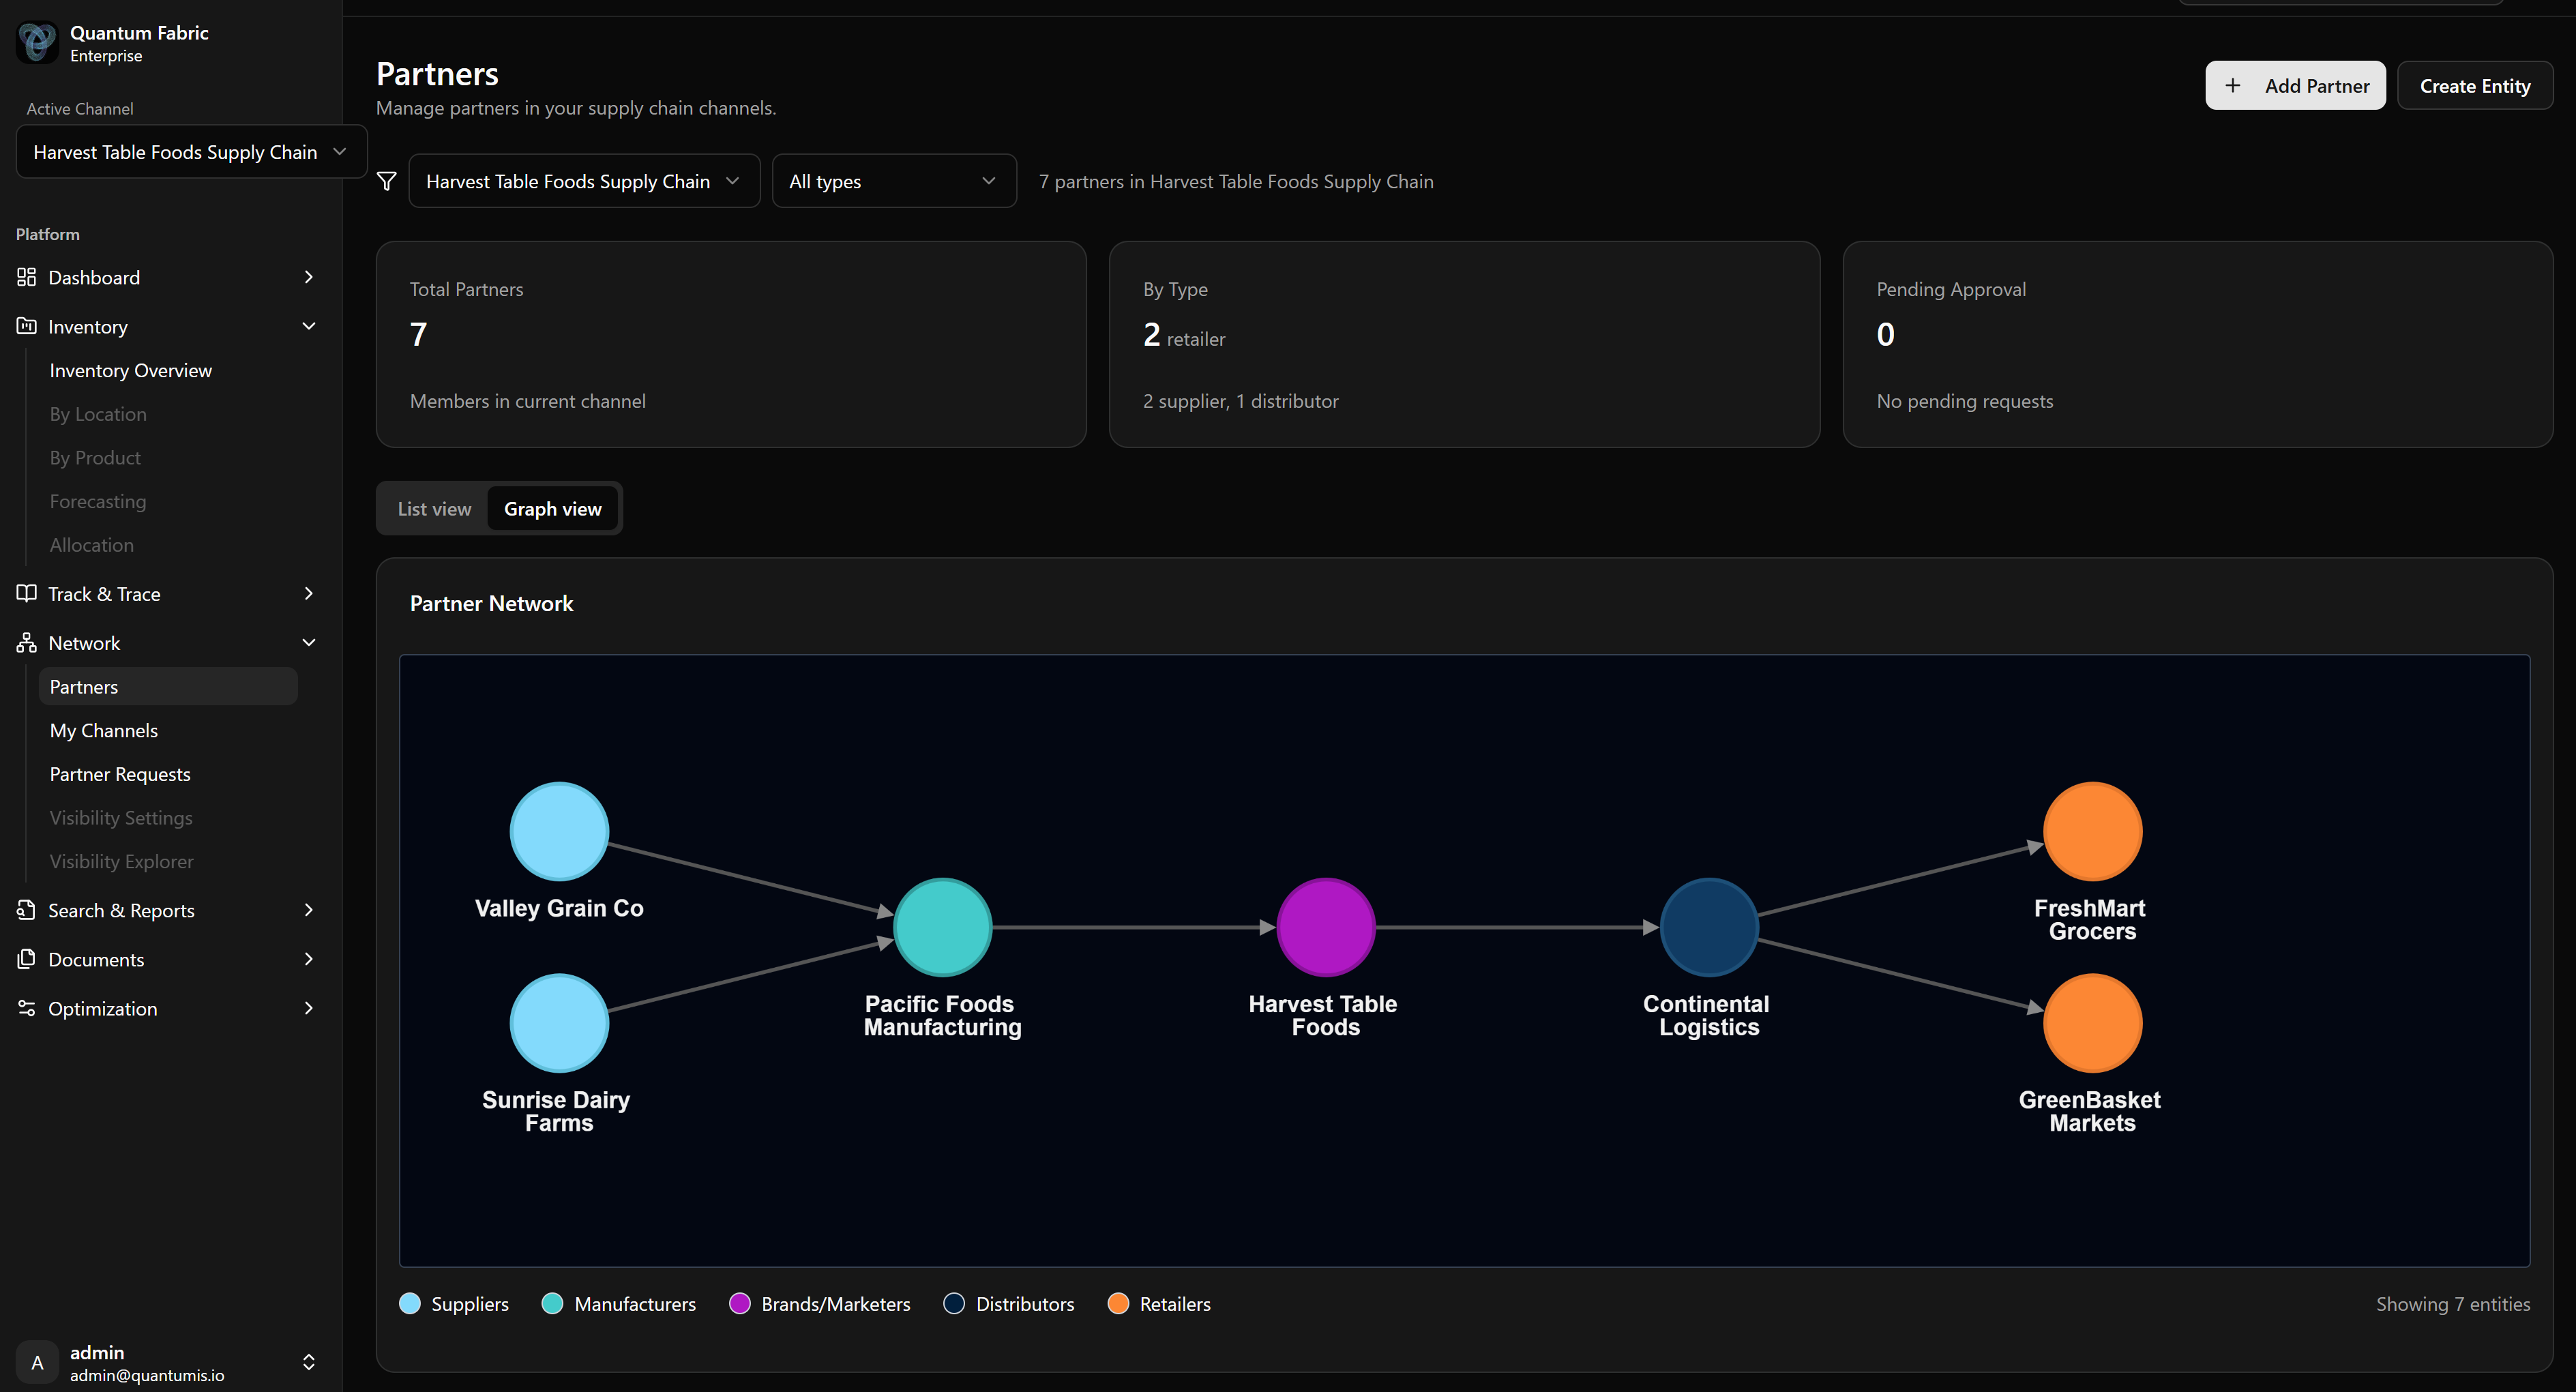The width and height of the screenshot is (2576, 1392).
Task: Open Search & Reports via its sidebar icon
Action: 27,910
